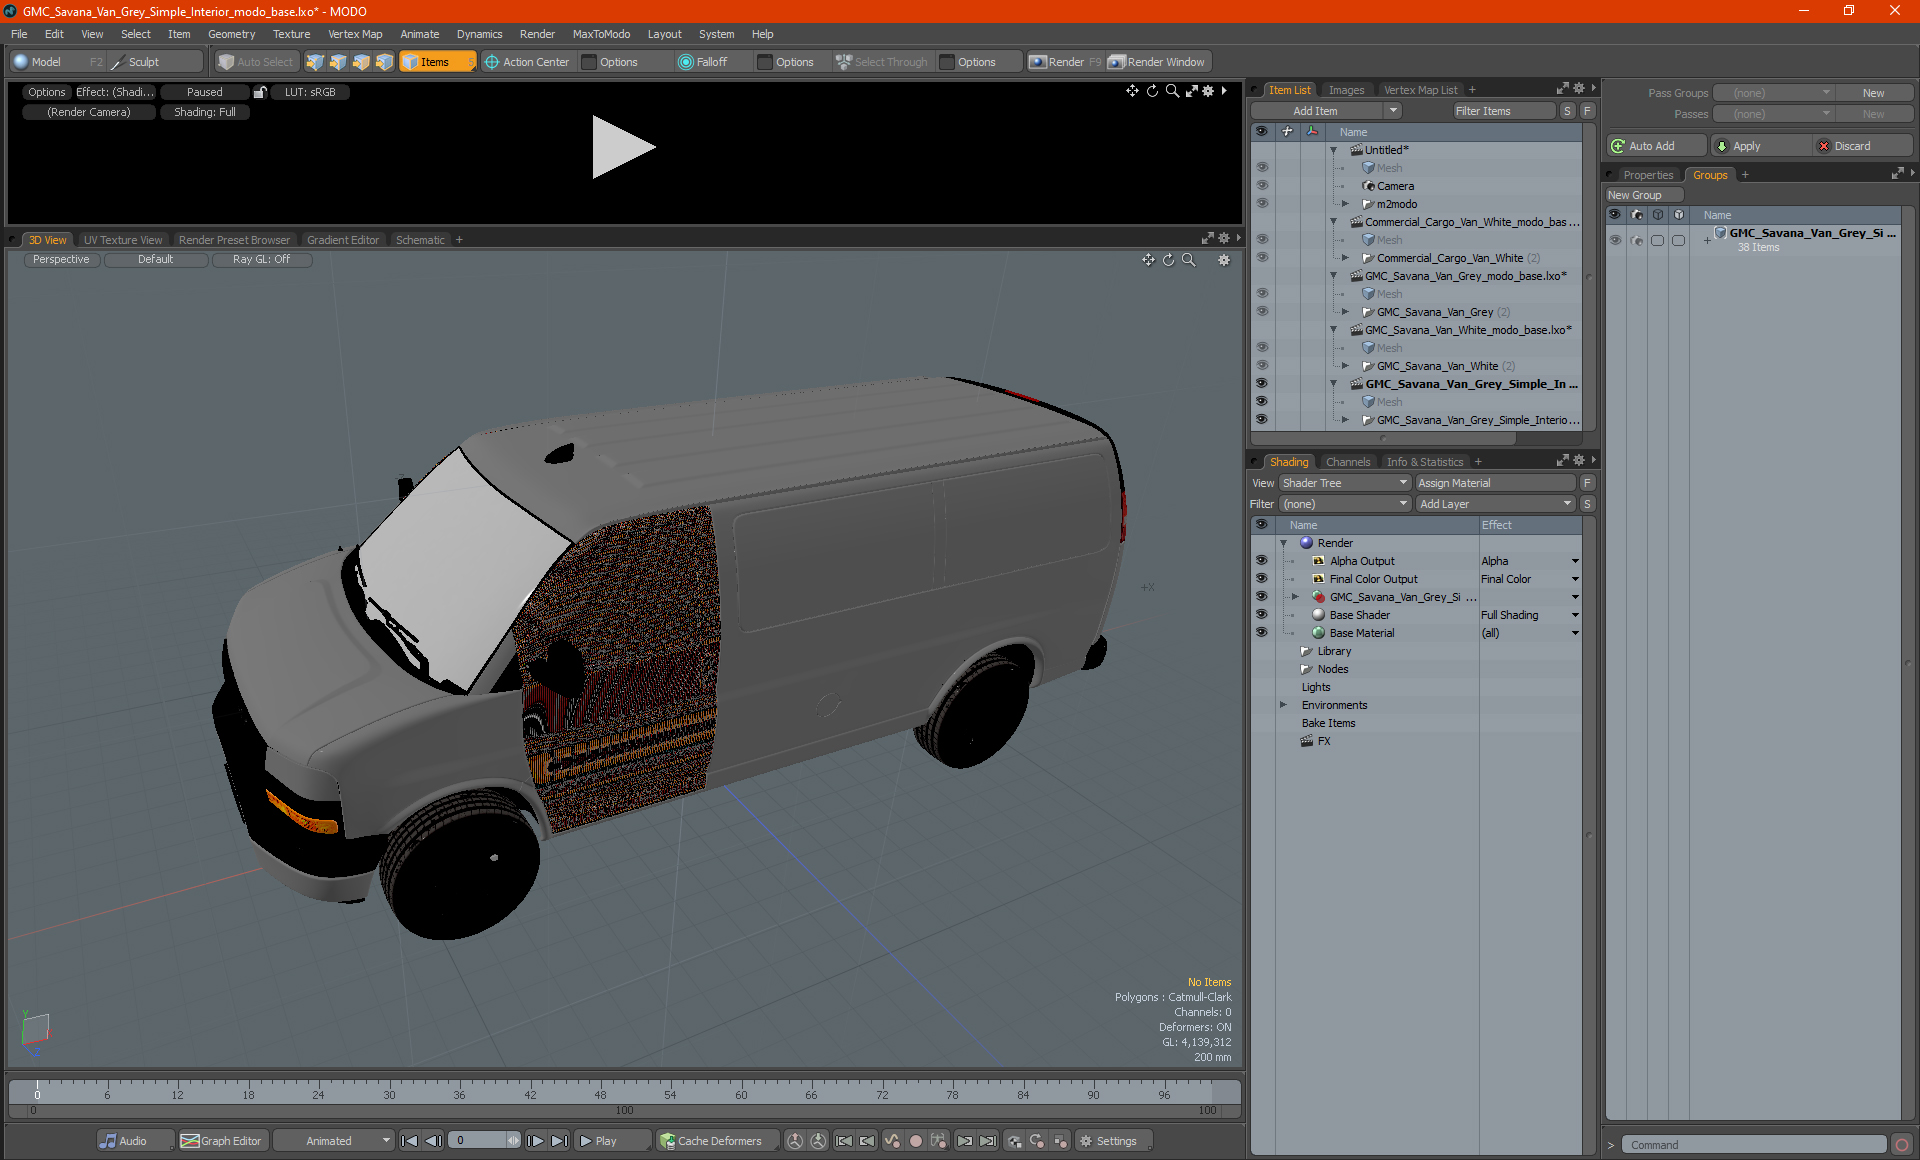Go to first frame
The image size is (1920, 1160).
tap(409, 1141)
